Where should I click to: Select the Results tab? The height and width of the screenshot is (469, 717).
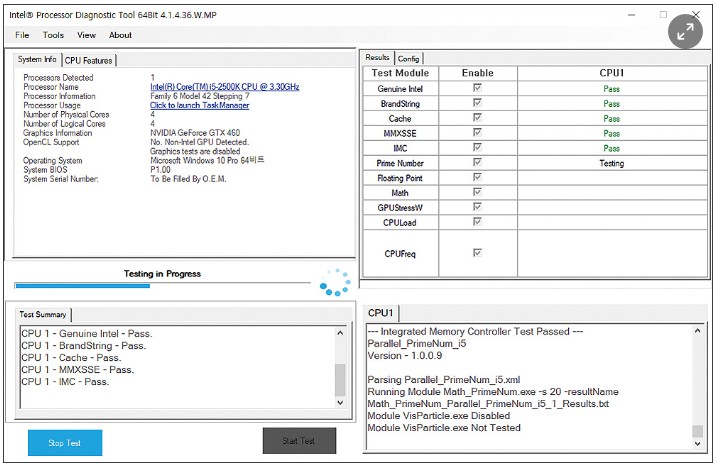pos(377,58)
